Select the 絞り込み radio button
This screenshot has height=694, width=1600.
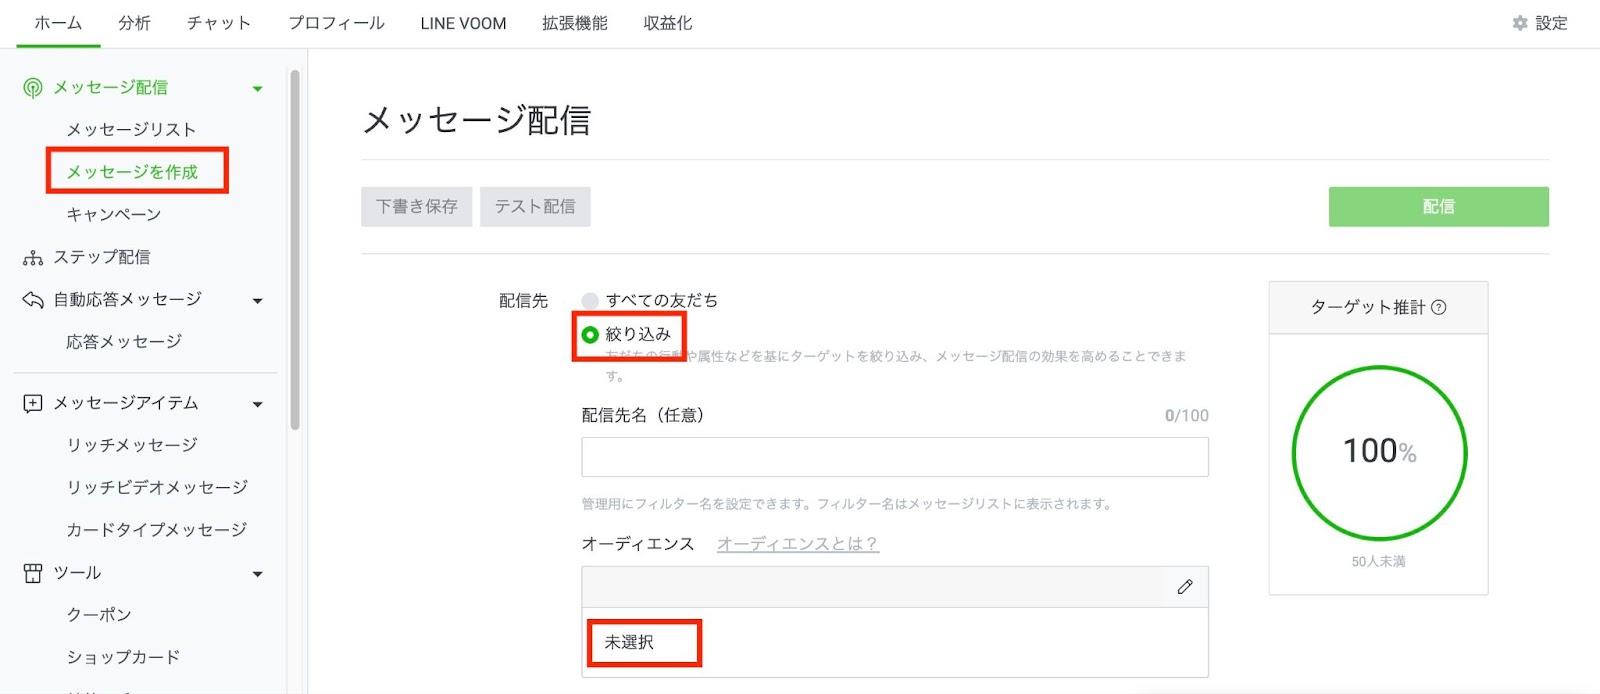click(x=590, y=335)
